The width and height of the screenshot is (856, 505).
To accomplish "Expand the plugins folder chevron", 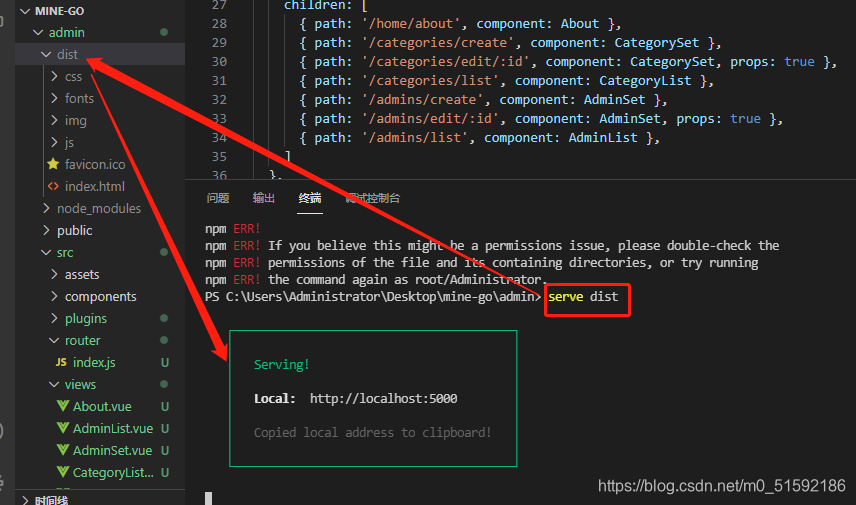I will (54, 318).
